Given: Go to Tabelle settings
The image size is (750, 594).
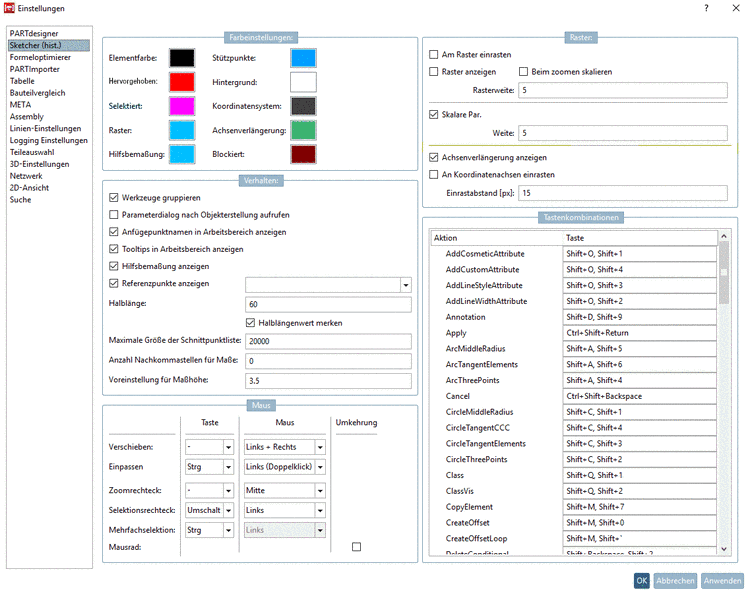Looking at the screenshot, I should [x=22, y=81].
